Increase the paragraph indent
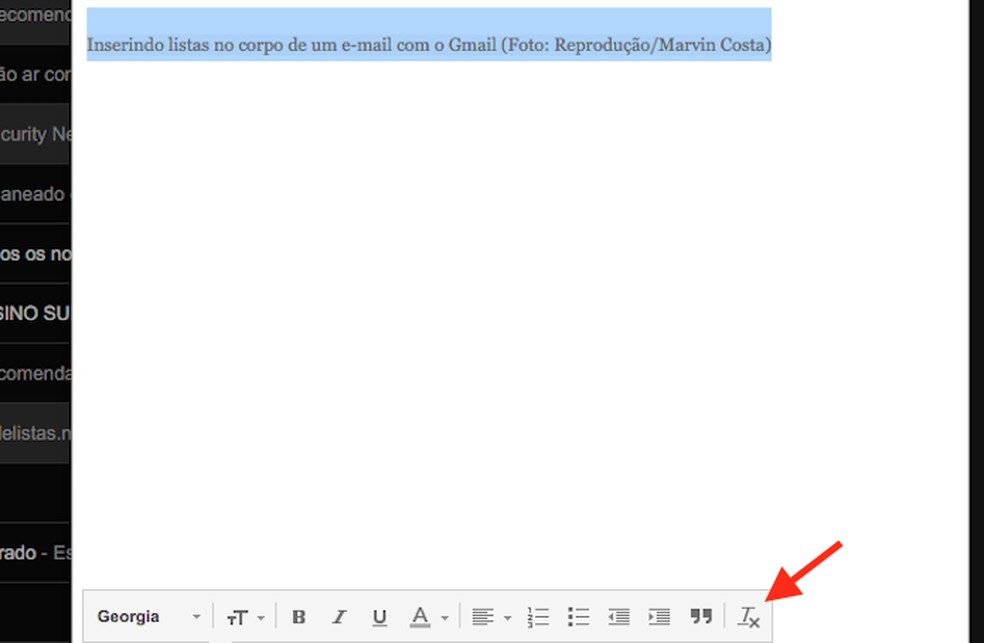Screen dimensions: 984x643 [x=659, y=617]
